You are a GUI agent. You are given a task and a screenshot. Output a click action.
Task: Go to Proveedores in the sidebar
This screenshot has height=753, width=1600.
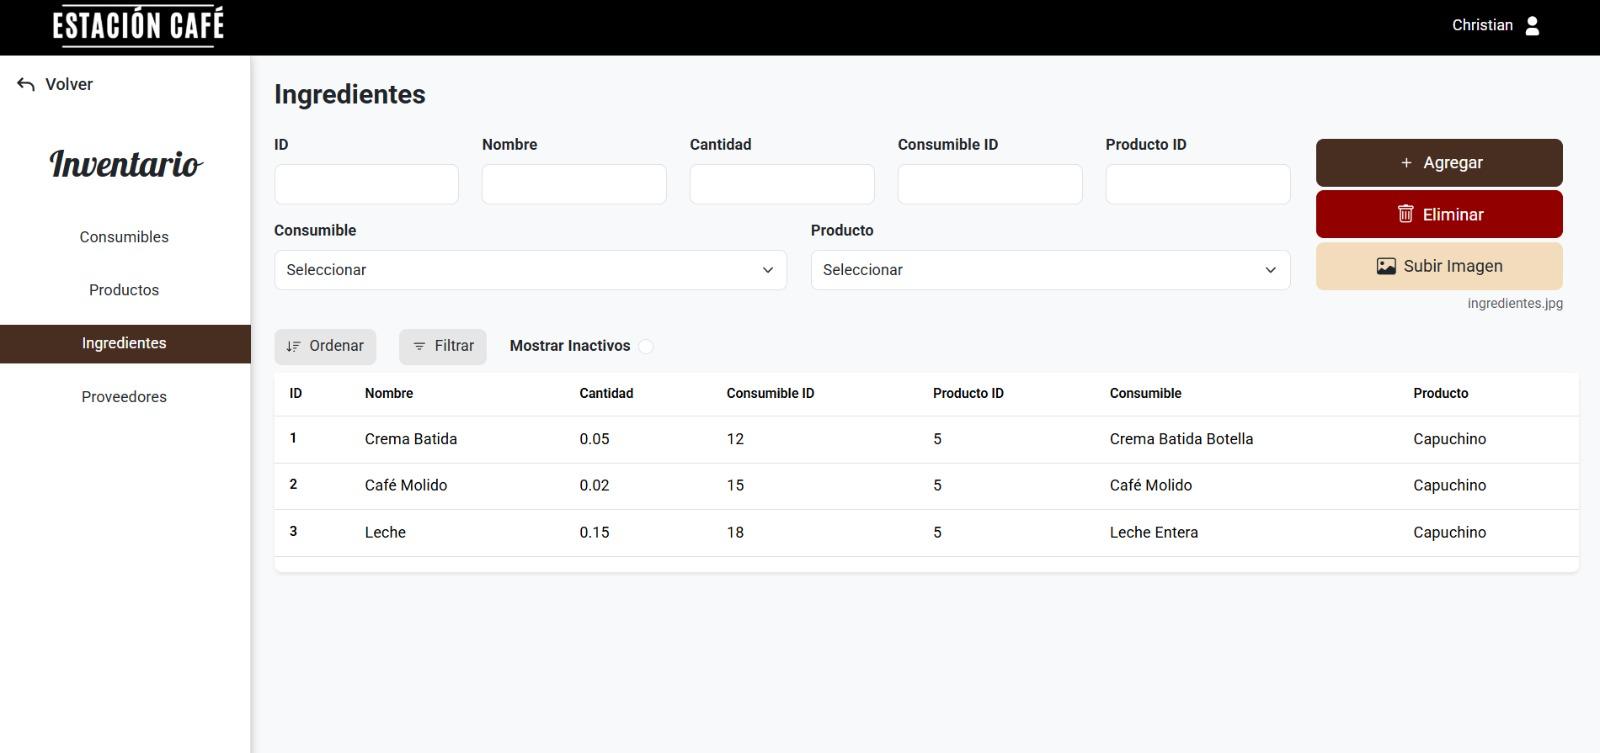coord(124,397)
